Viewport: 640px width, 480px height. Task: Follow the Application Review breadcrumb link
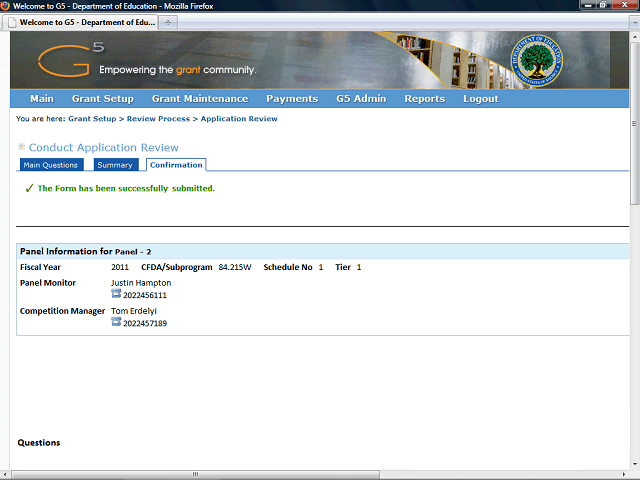coord(239,119)
